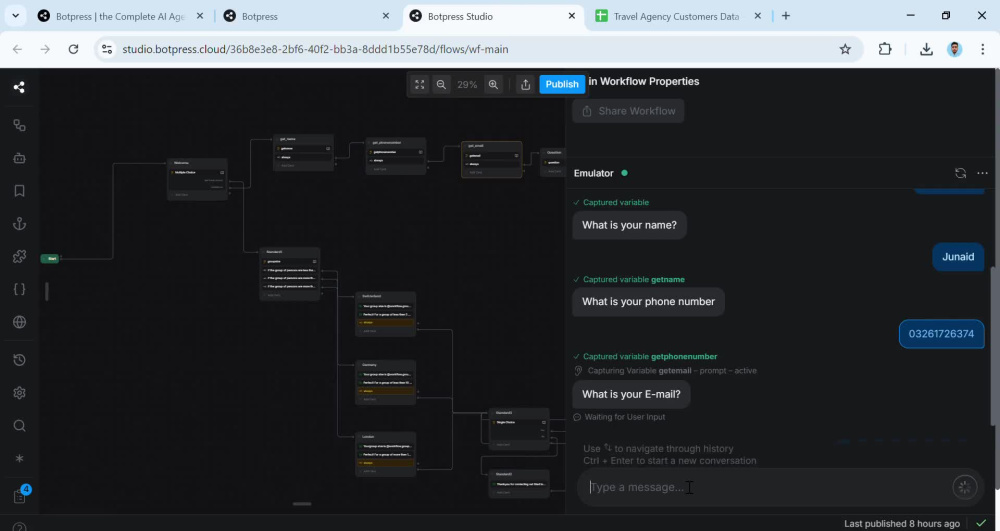Click the Waiting for User Input status

point(619,417)
